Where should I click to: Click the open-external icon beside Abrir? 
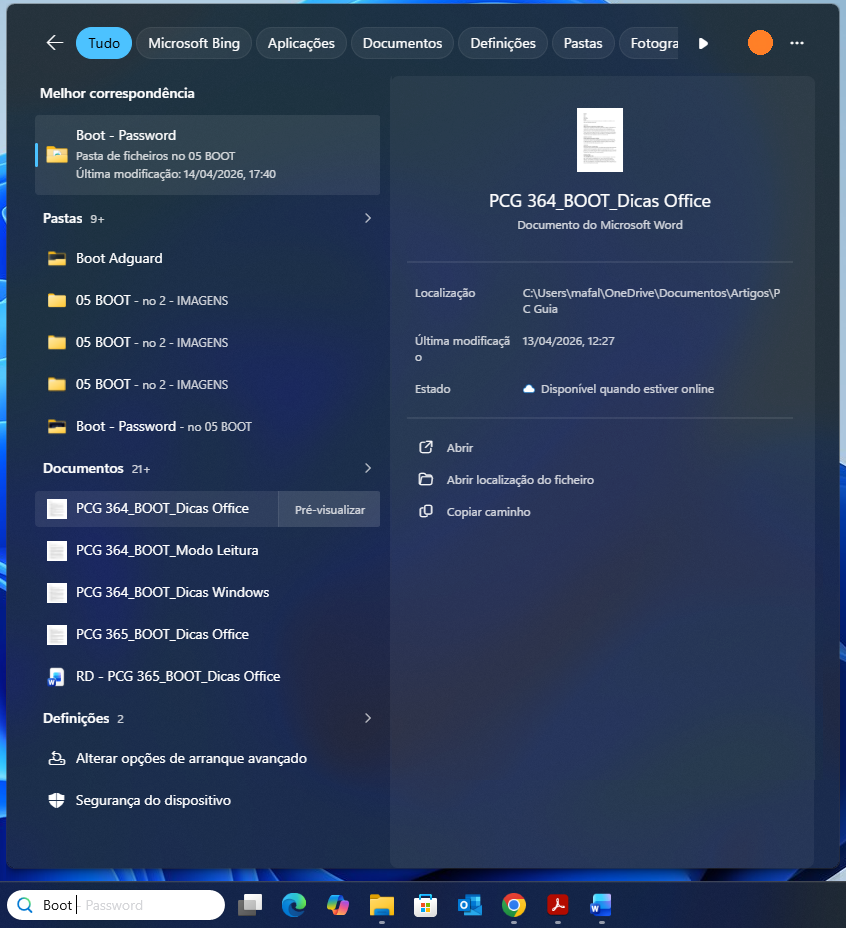pos(426,447)
